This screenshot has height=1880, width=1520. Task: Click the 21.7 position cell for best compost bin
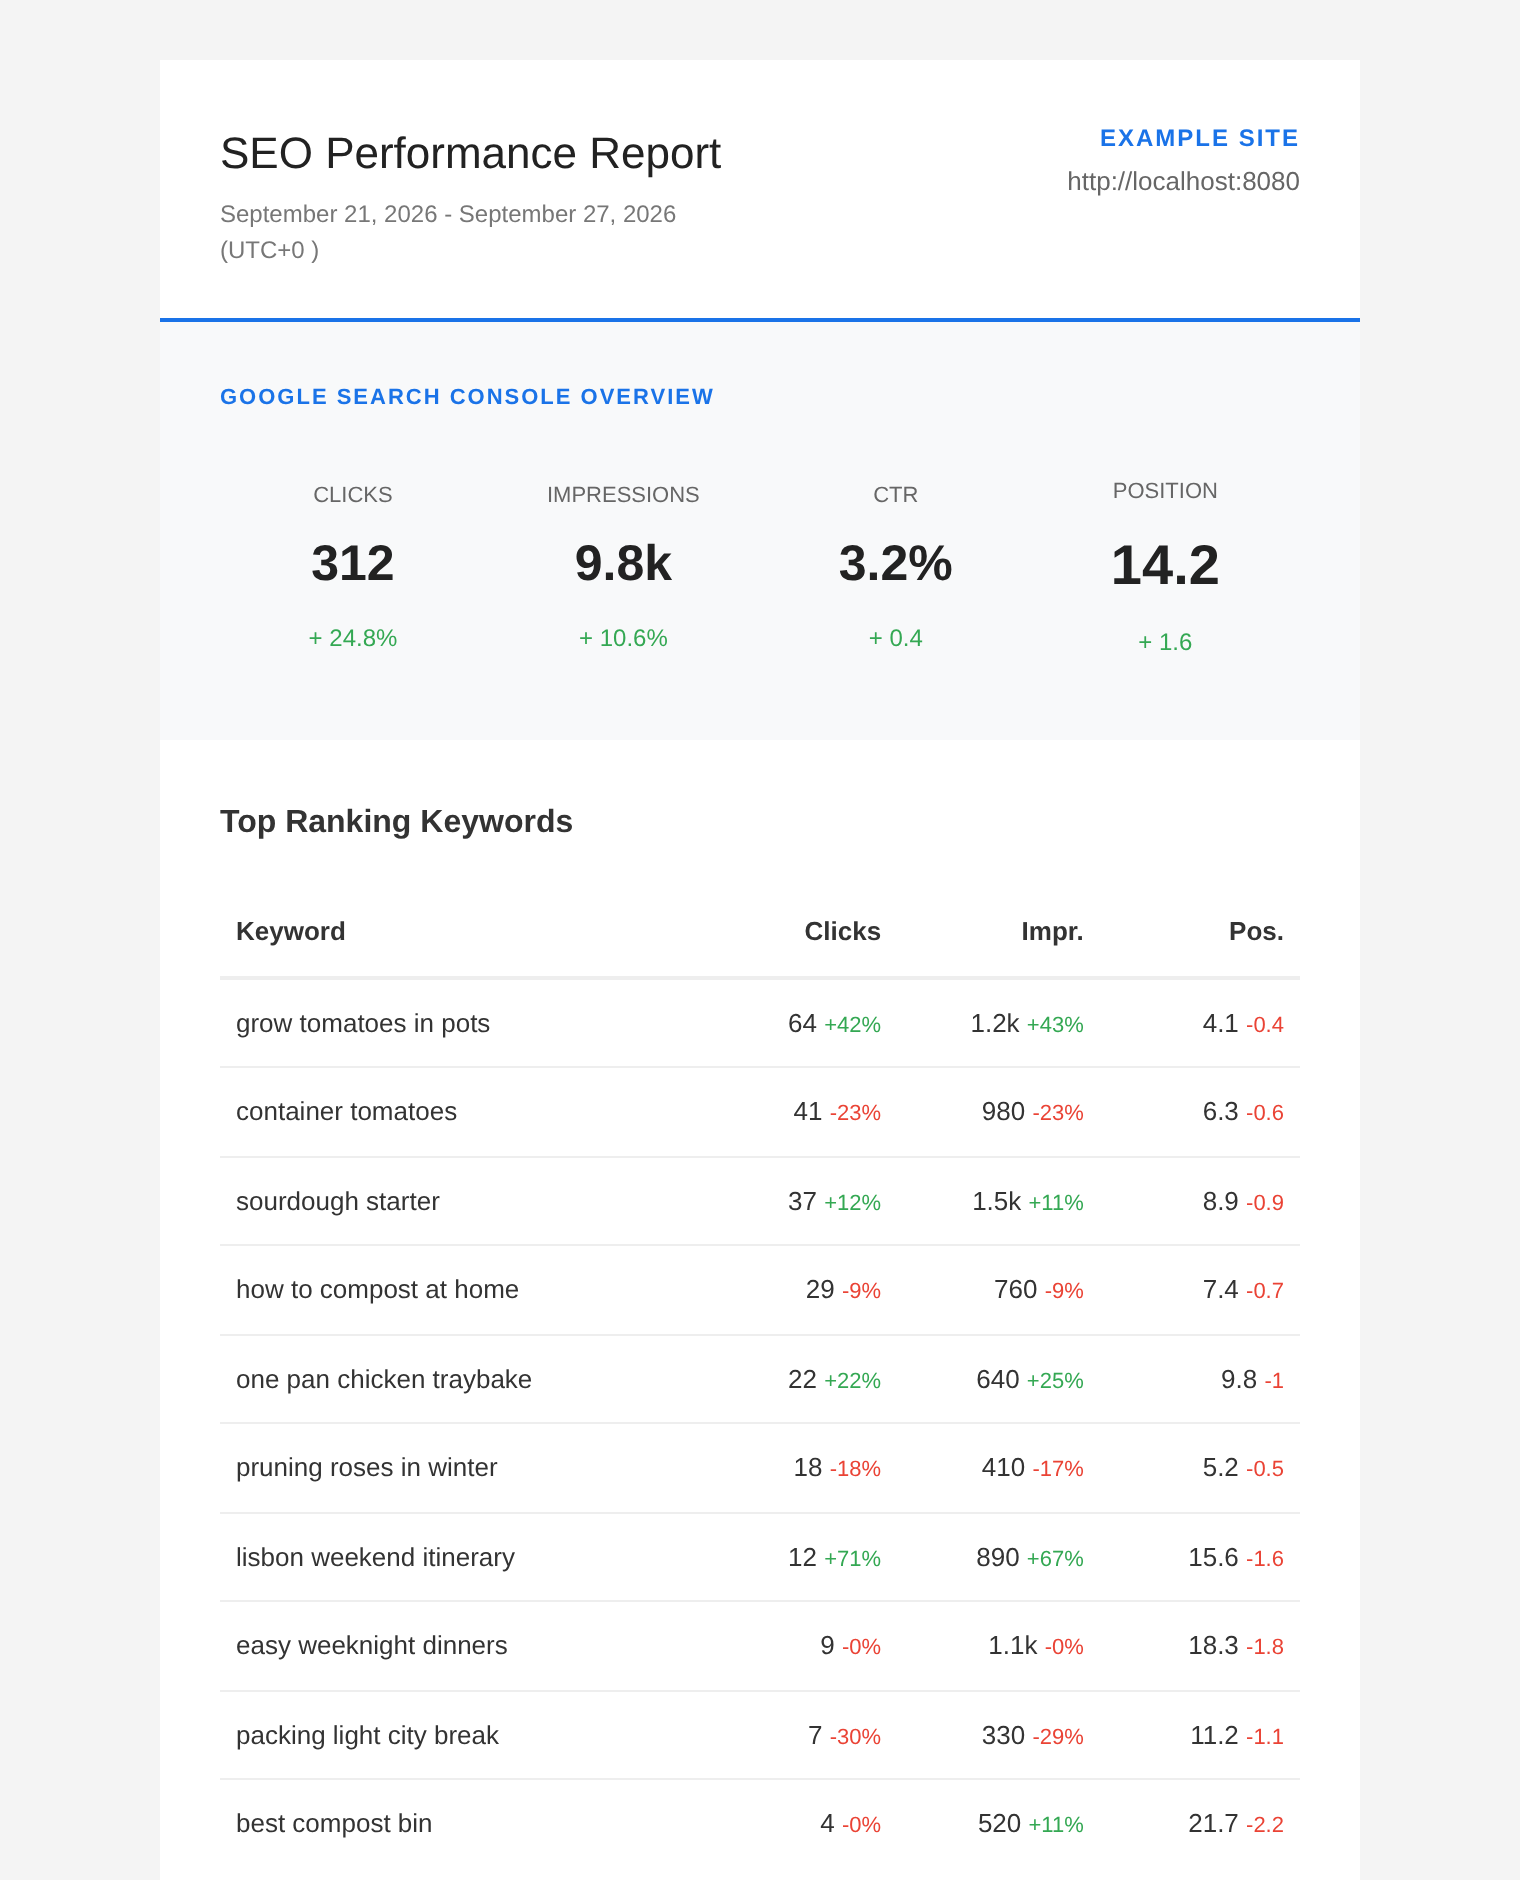click(x=1236, y=1823)
